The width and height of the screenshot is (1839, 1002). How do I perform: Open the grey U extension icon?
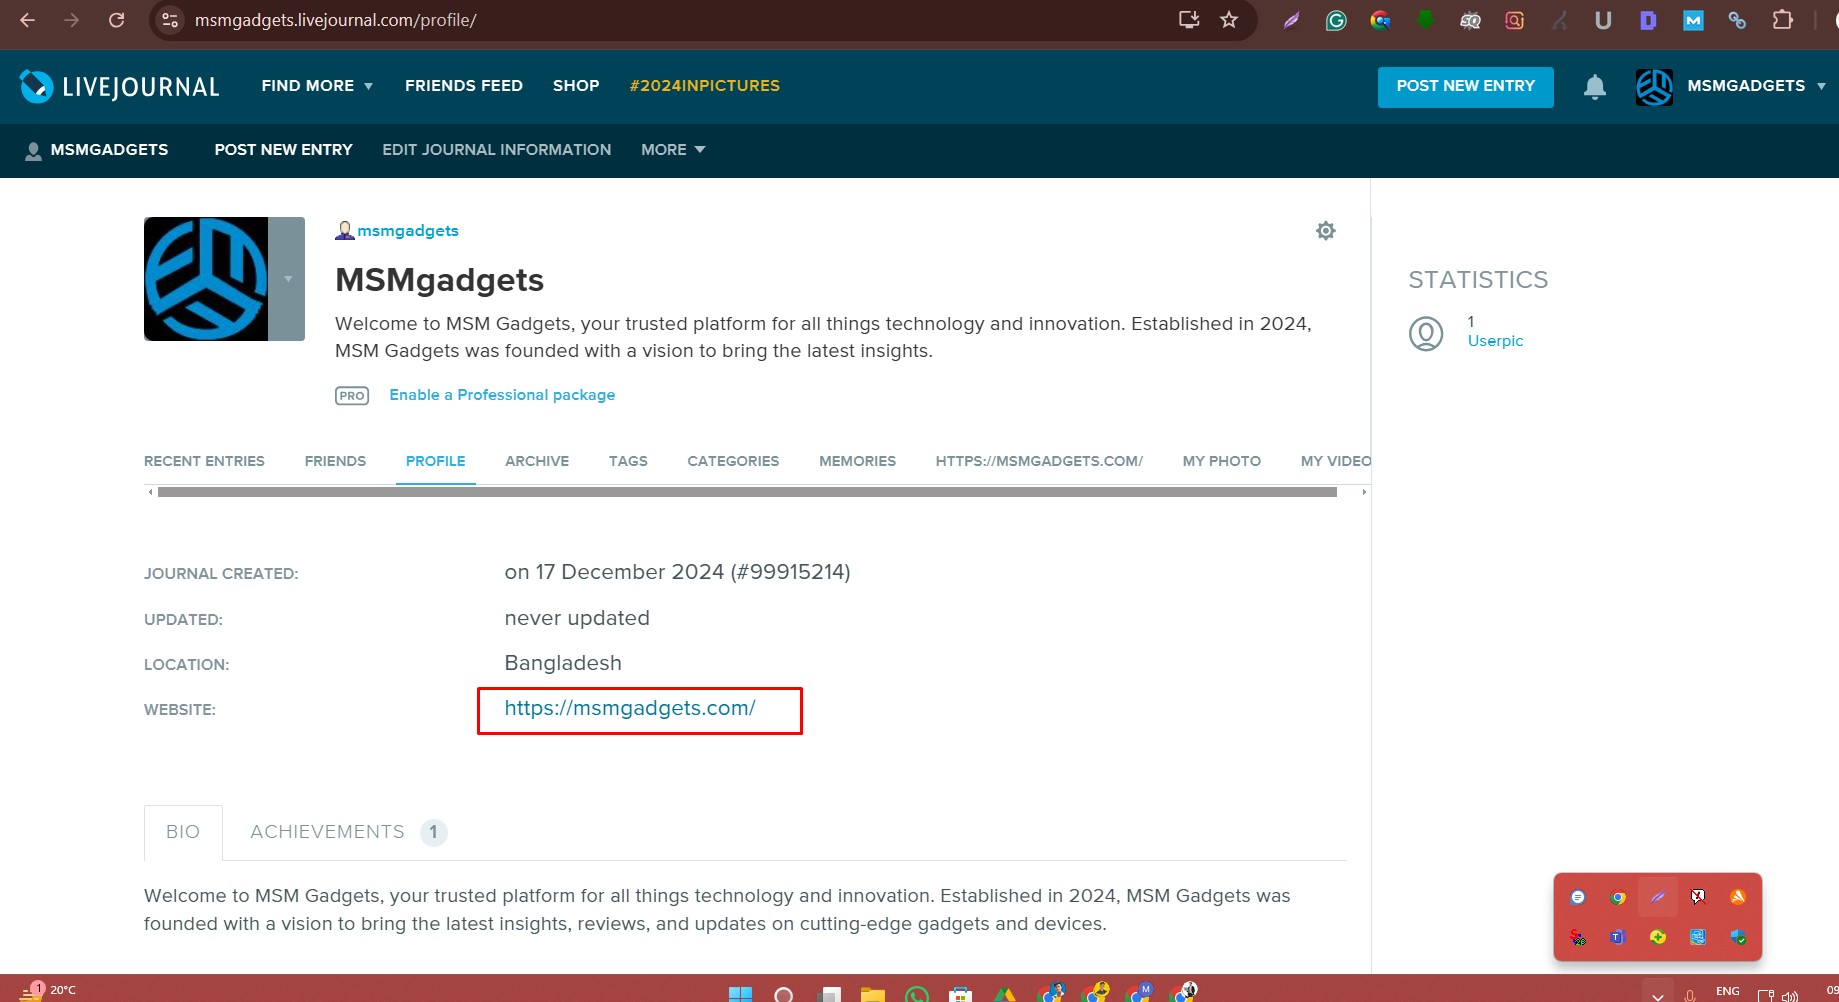[1603, 20]
